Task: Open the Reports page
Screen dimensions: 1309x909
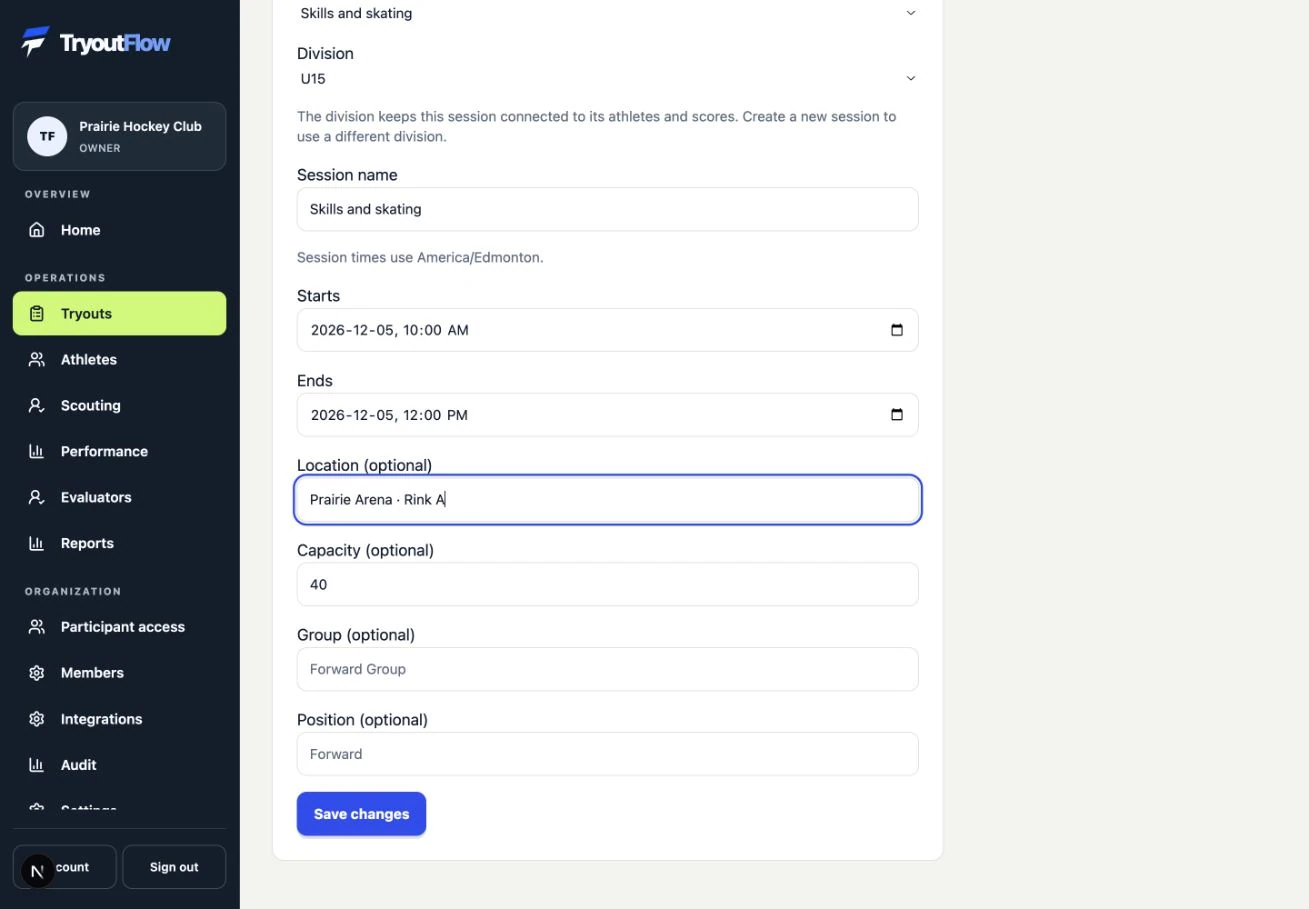Action: 119,544
